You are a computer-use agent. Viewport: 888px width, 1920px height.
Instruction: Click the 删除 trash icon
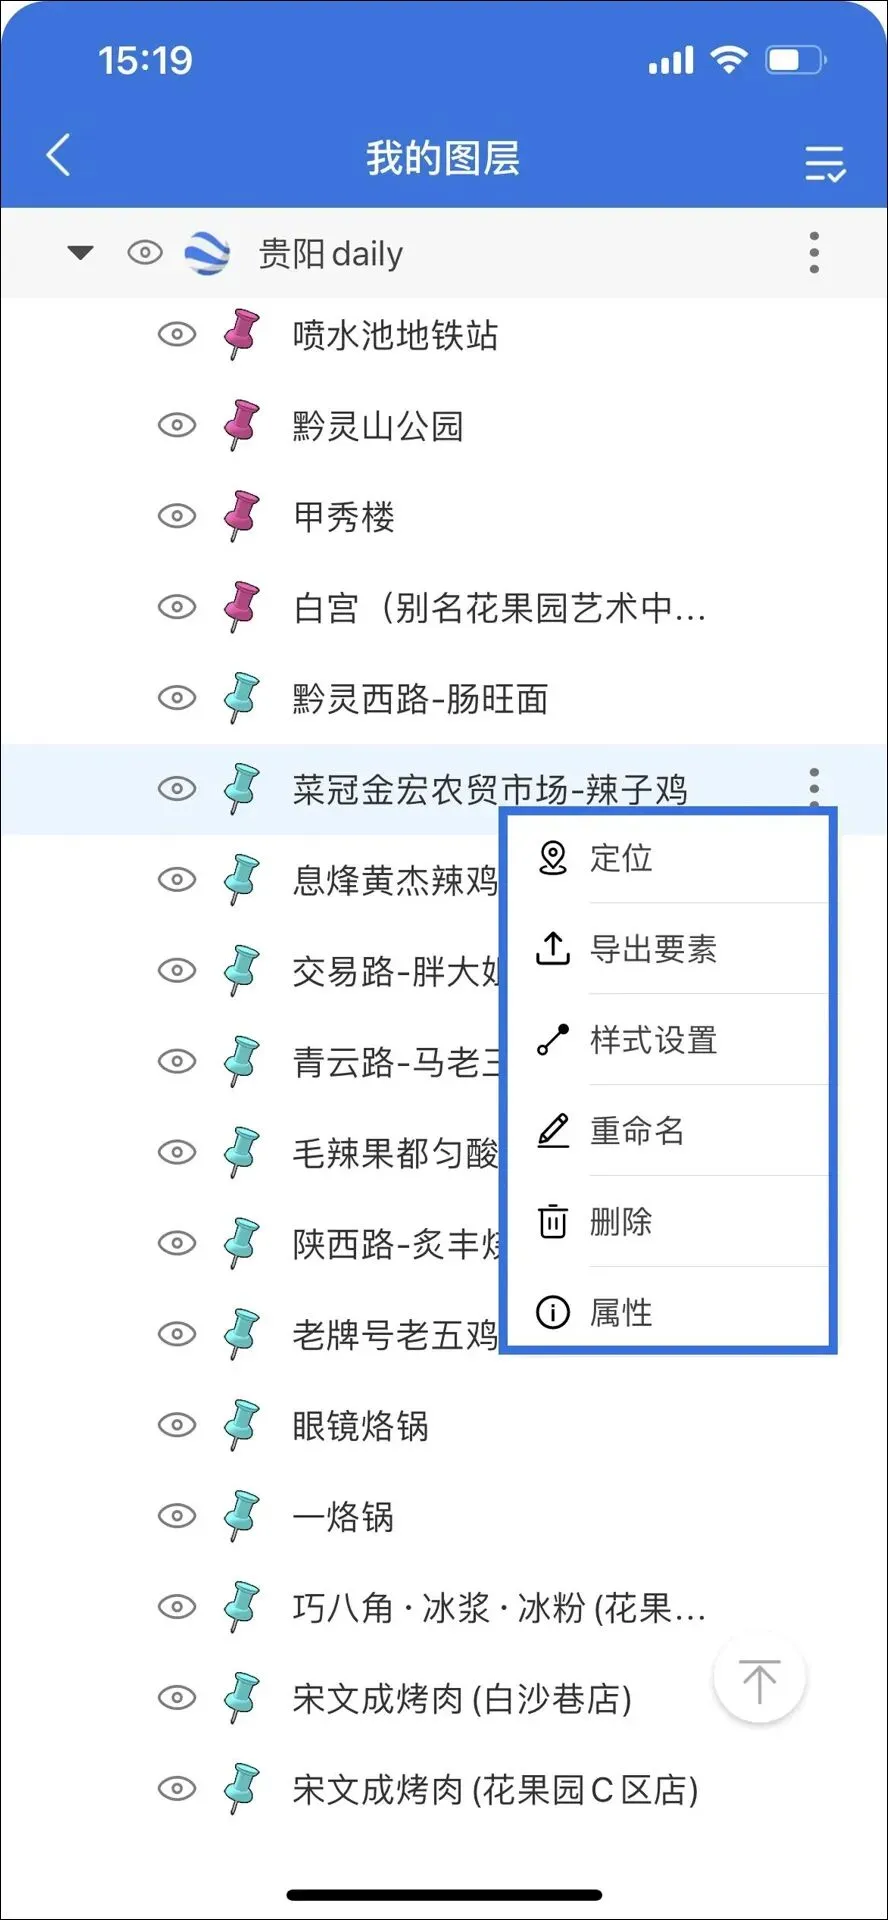(553, 1221)
